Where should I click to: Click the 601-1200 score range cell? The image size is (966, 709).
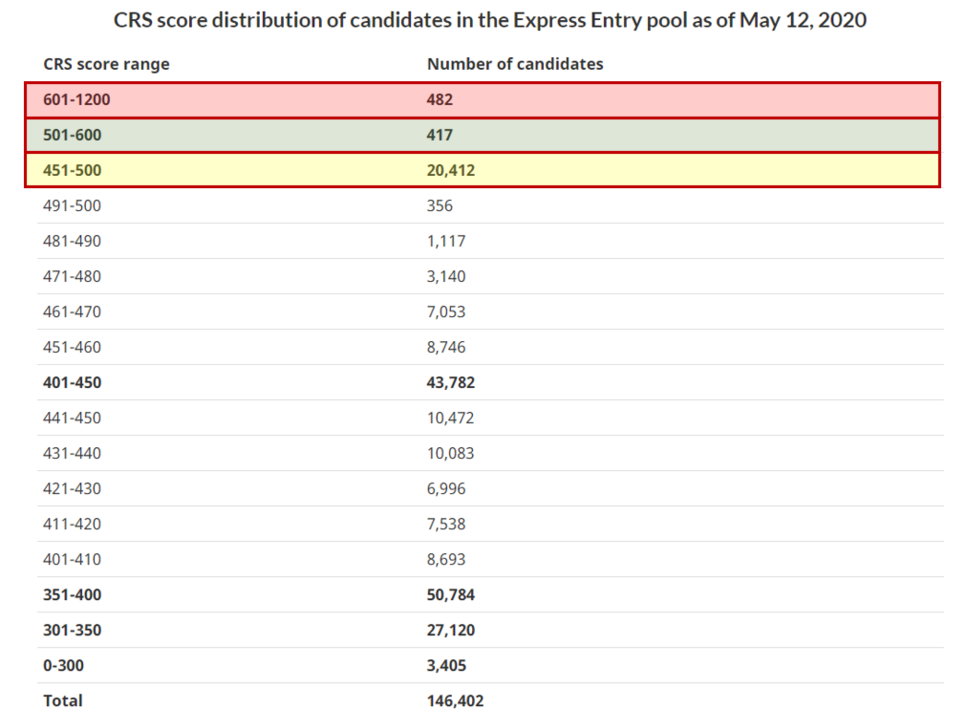pyautogui.click(x=76, y=99)
